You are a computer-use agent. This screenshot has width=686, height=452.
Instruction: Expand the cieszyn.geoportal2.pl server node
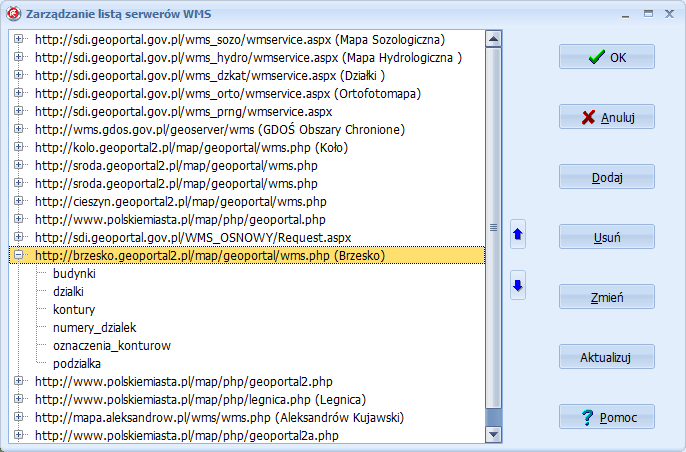coord(18,201)
